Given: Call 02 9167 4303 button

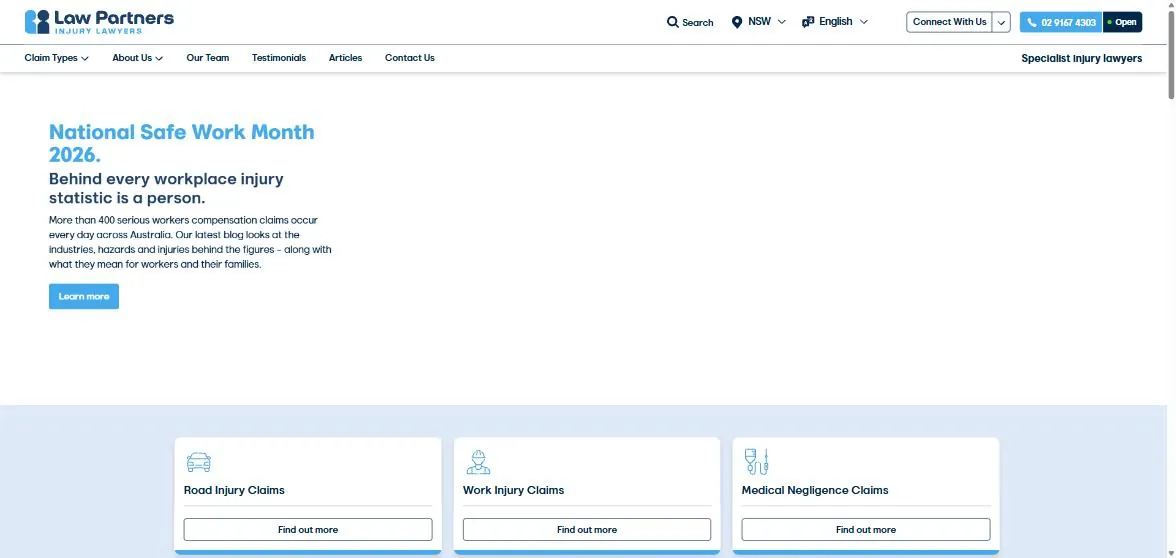Looking at the screenshot, I should point(1061,22).
